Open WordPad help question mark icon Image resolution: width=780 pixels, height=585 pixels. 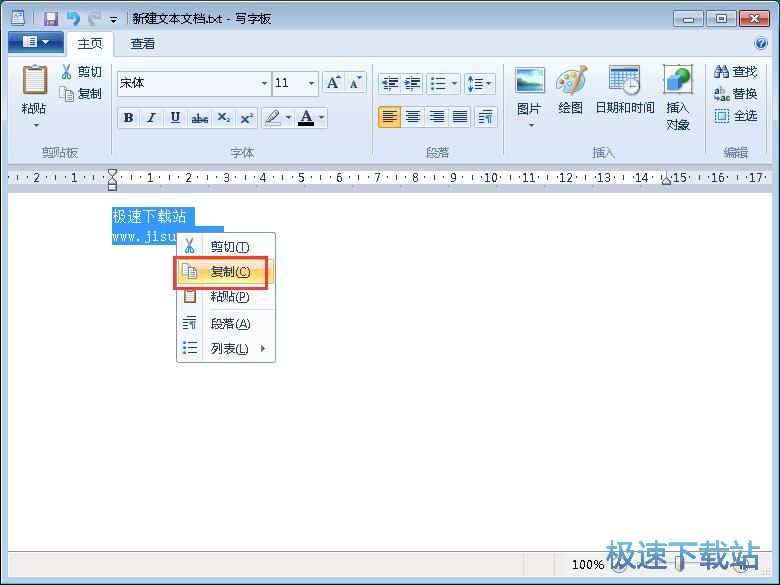coord(761,43)
